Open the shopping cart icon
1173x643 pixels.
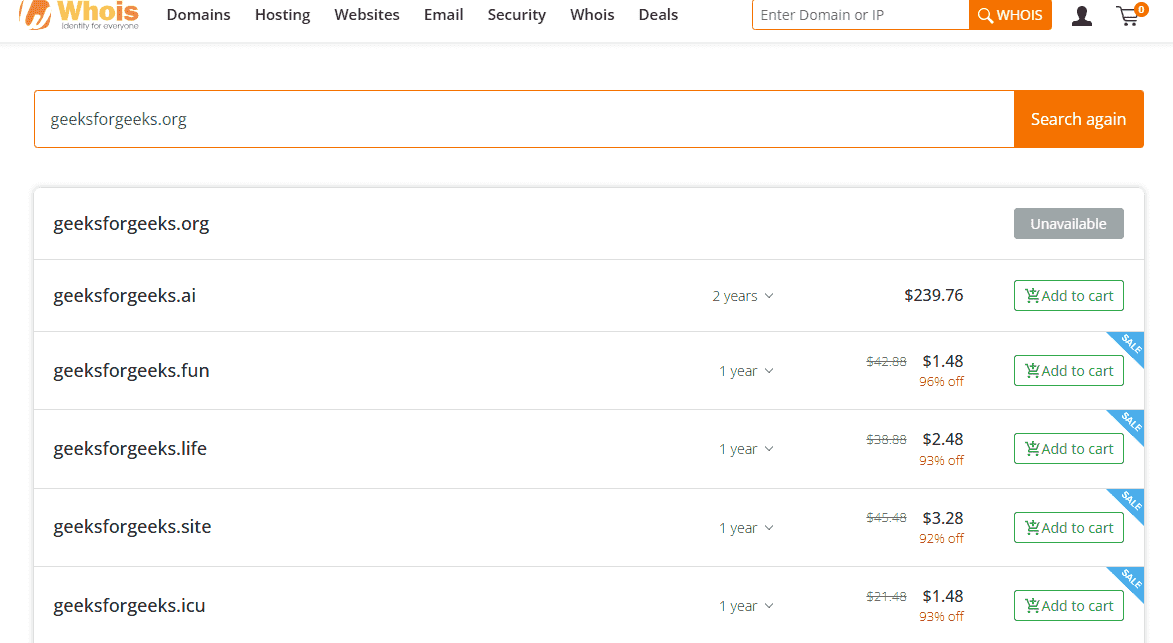coord(1130,14)
